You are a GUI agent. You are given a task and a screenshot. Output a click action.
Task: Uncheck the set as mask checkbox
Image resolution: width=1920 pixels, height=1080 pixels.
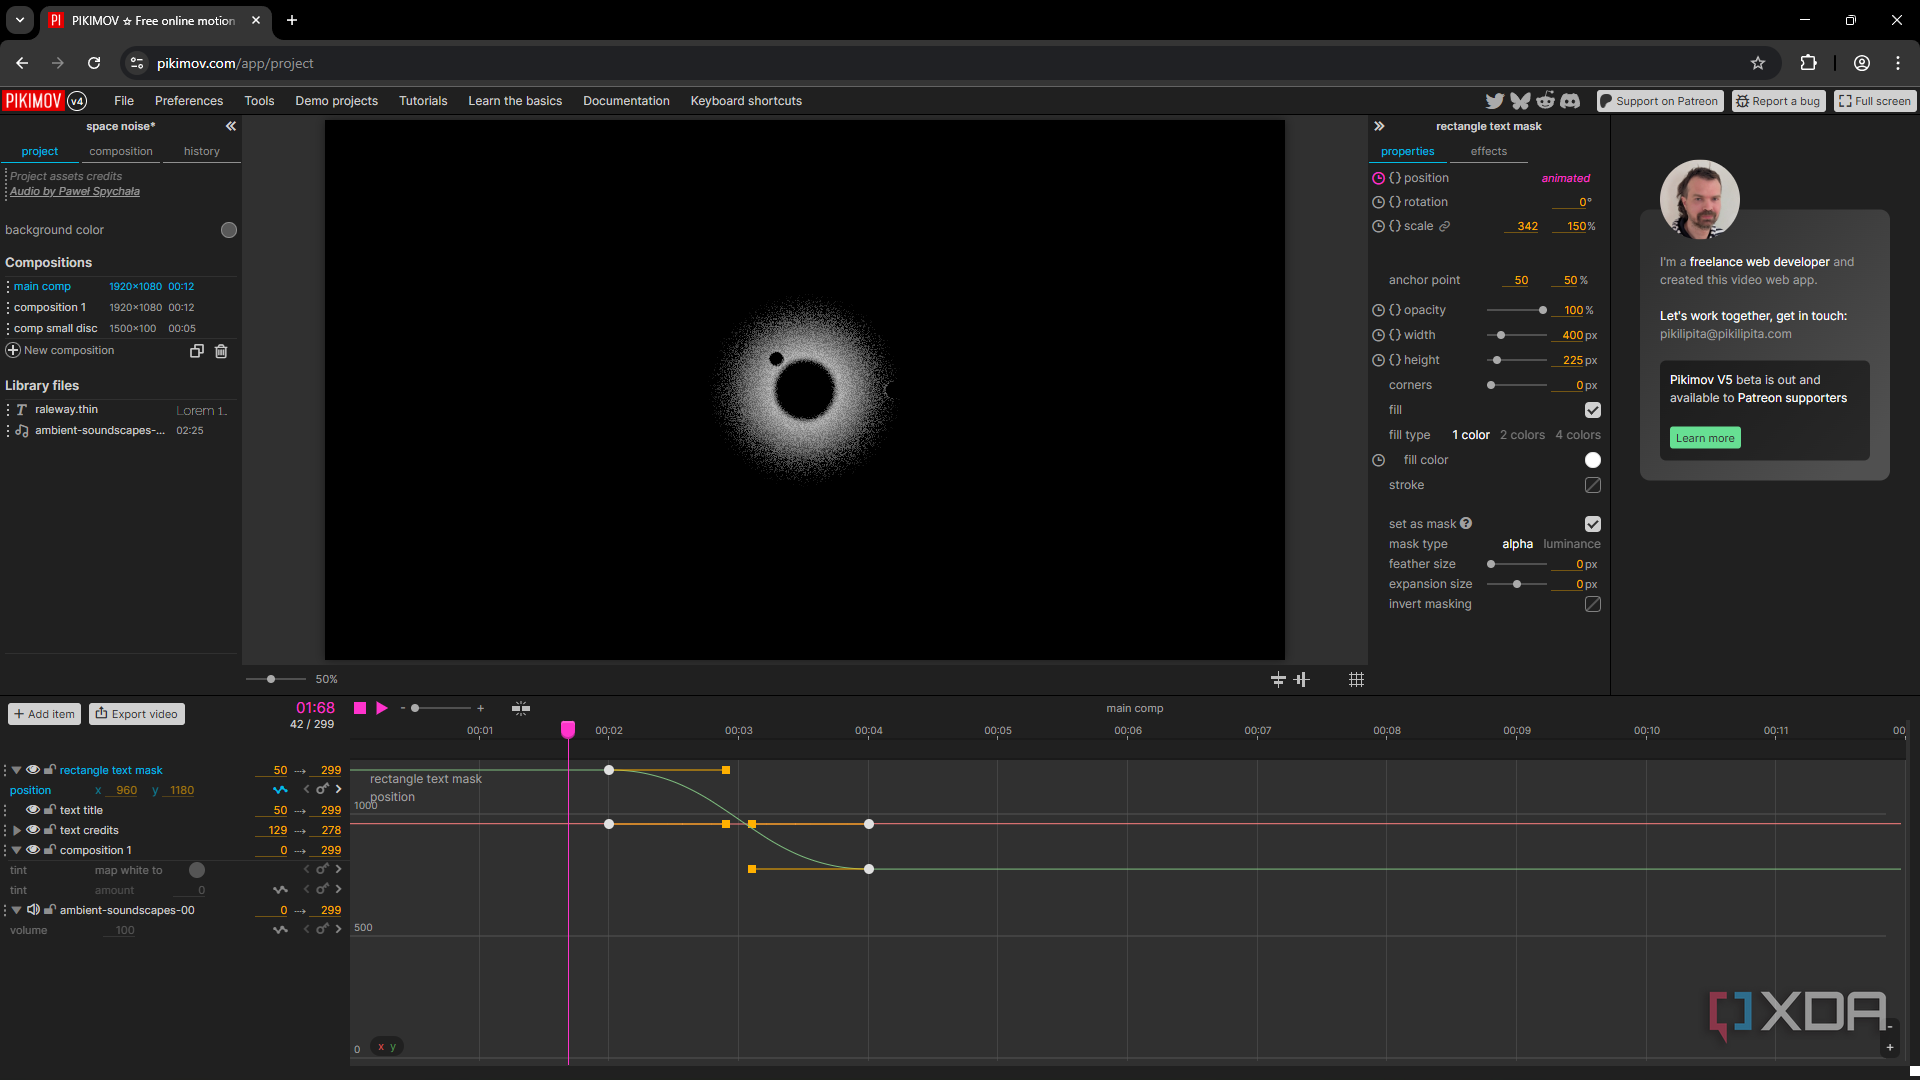(x=1593, y=524)
